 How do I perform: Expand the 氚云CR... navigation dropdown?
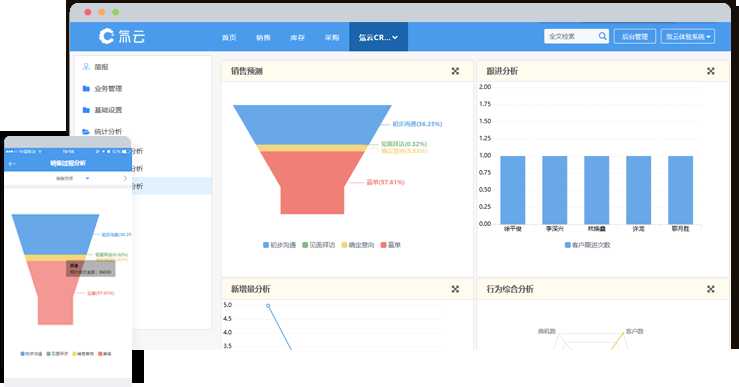click(378, 37)
